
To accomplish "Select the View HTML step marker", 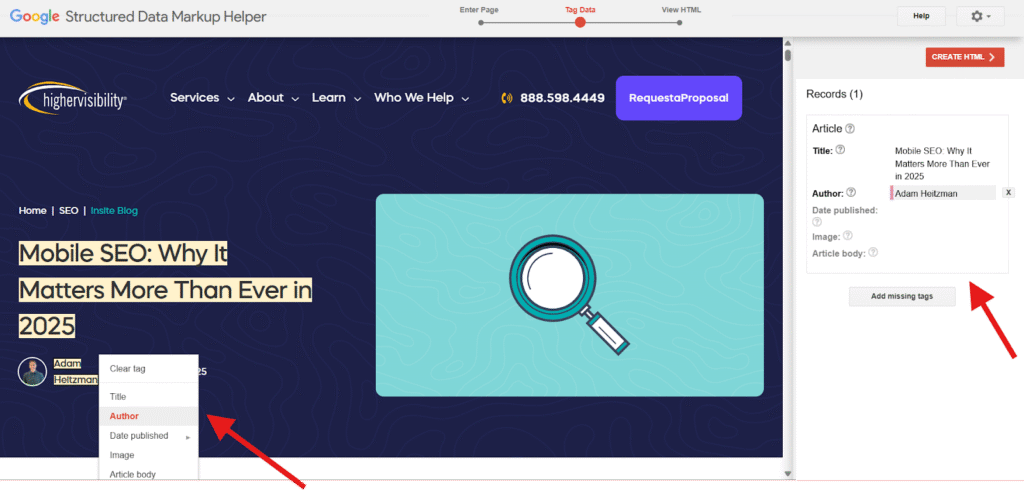I will click(x=679, y=22).
